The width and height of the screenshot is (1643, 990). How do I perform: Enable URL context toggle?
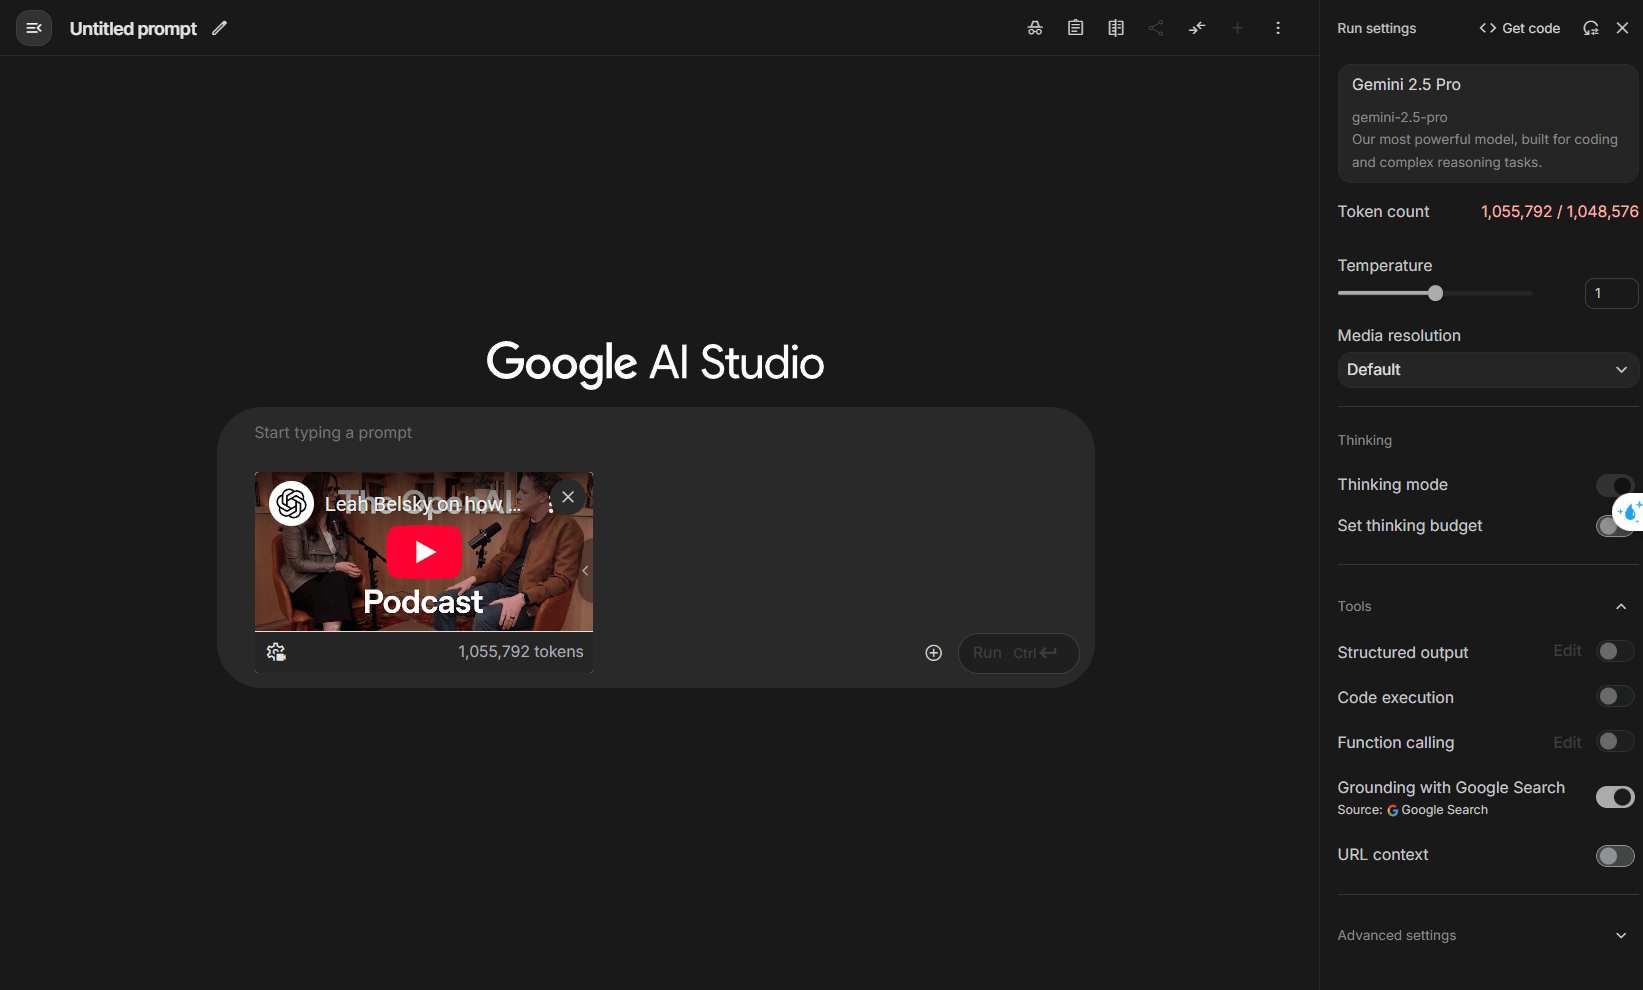(1614, 856)
